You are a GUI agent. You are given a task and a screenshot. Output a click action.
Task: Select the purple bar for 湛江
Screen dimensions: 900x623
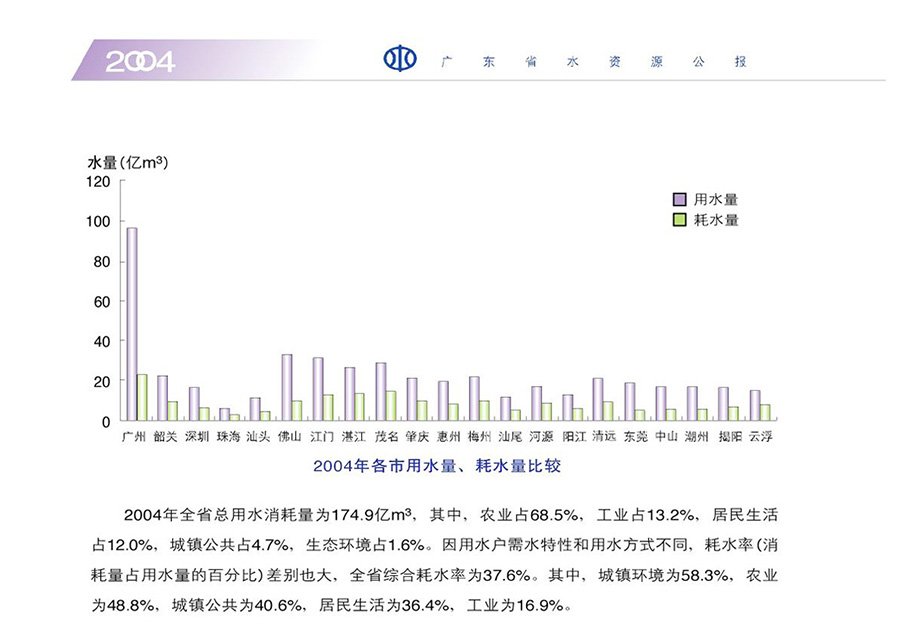(348, 395)
